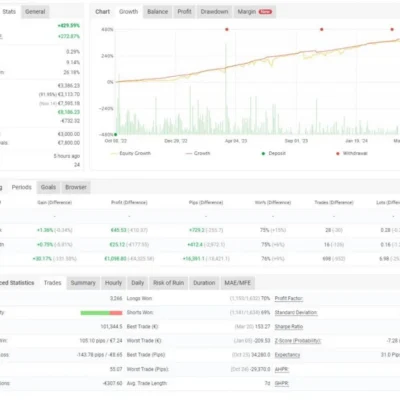Click the +272.87% value

[x=69, y=36]
